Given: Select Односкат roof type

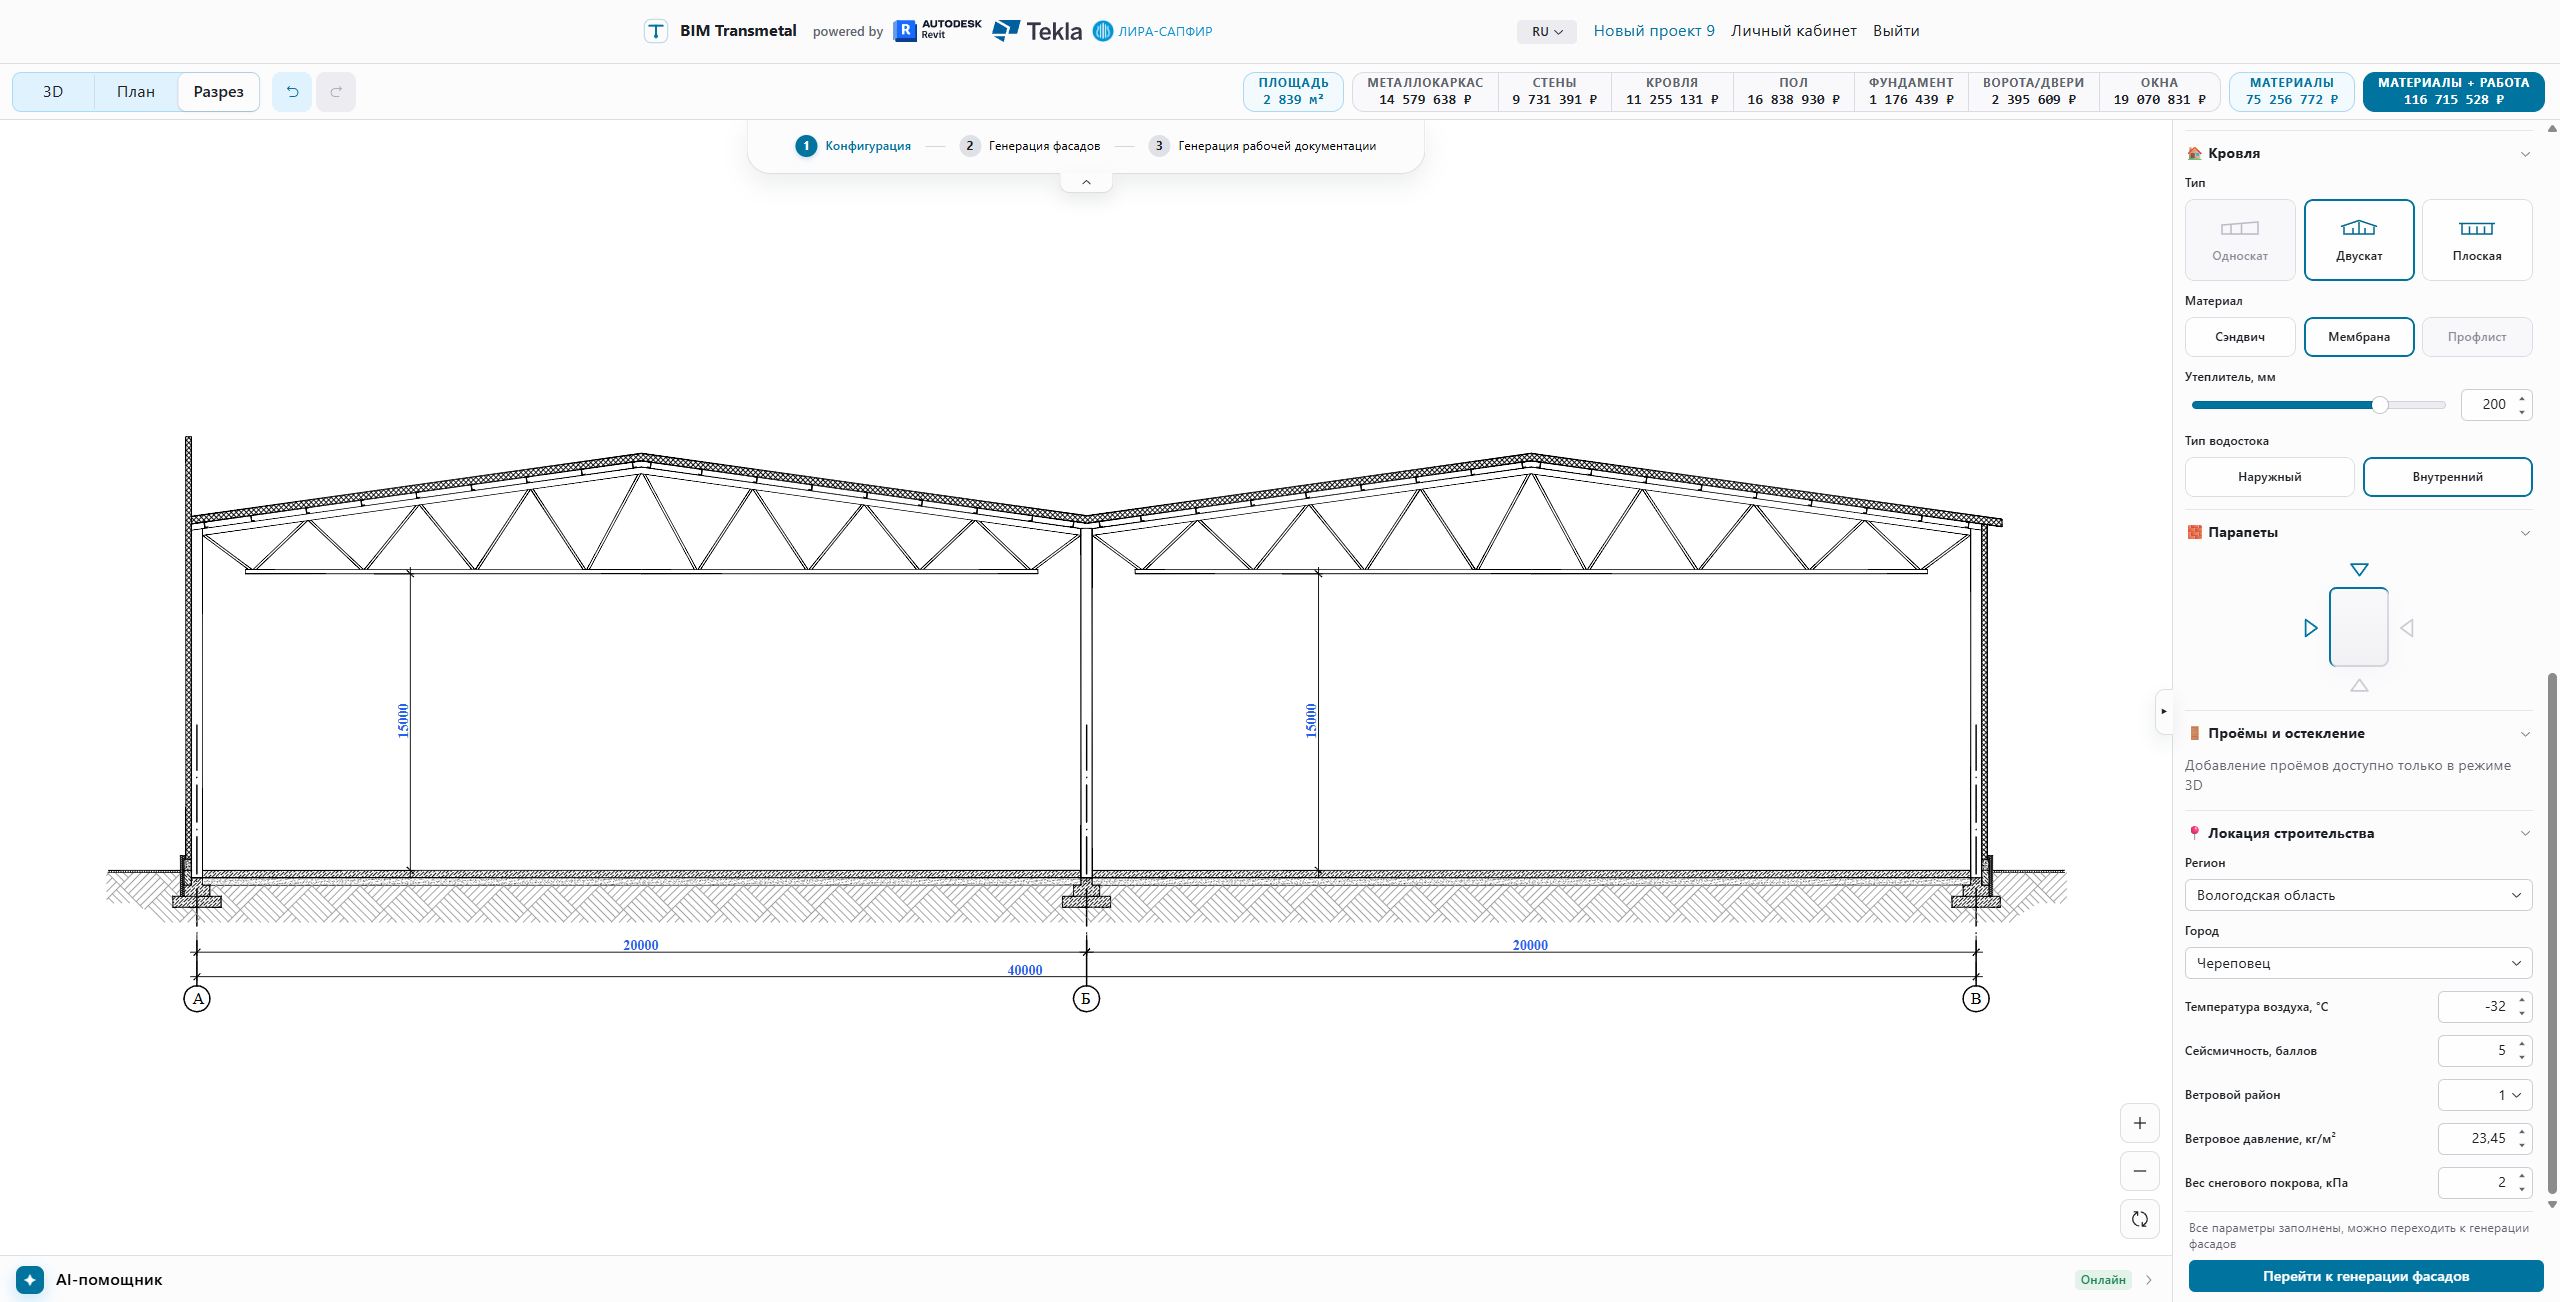Looking at the screenshot, I should pyautogui.click(x=2240, y=240).
